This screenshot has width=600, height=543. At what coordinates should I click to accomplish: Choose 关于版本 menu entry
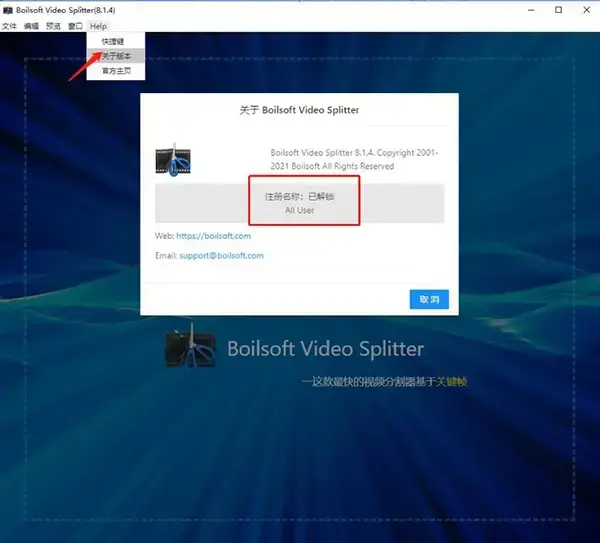116,56
